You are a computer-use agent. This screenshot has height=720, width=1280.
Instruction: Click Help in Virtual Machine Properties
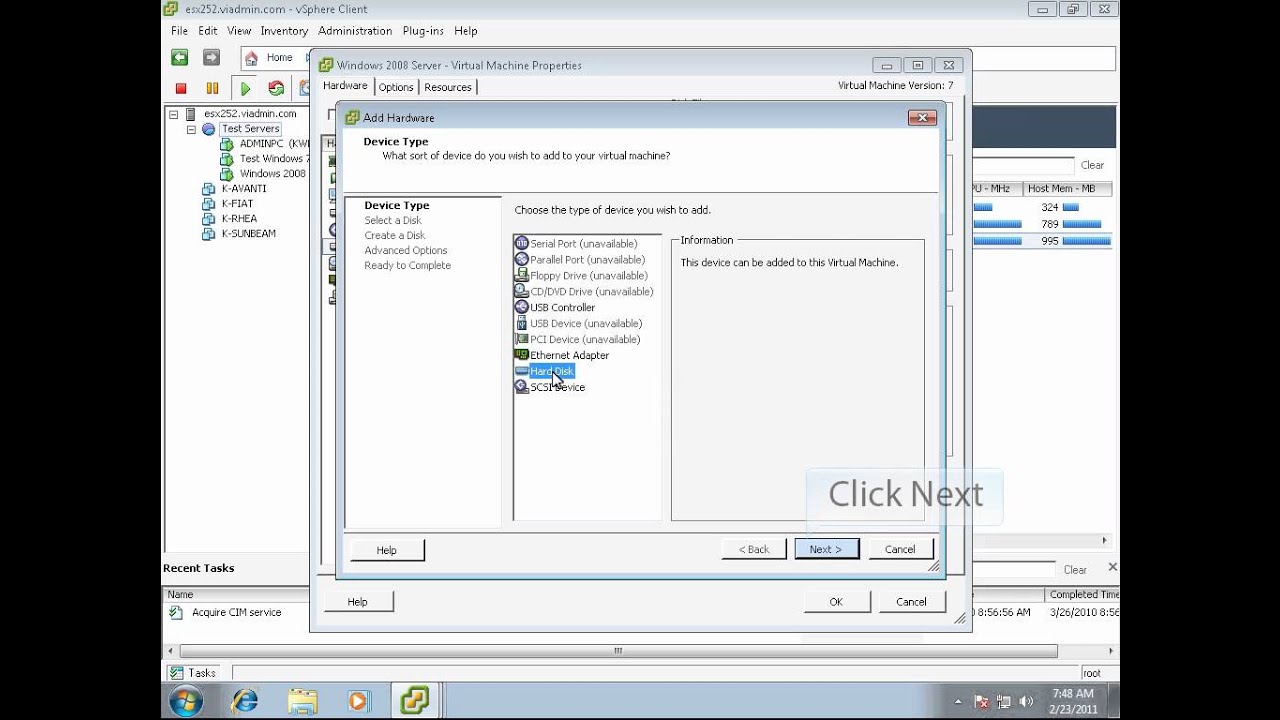click(357, 601)
